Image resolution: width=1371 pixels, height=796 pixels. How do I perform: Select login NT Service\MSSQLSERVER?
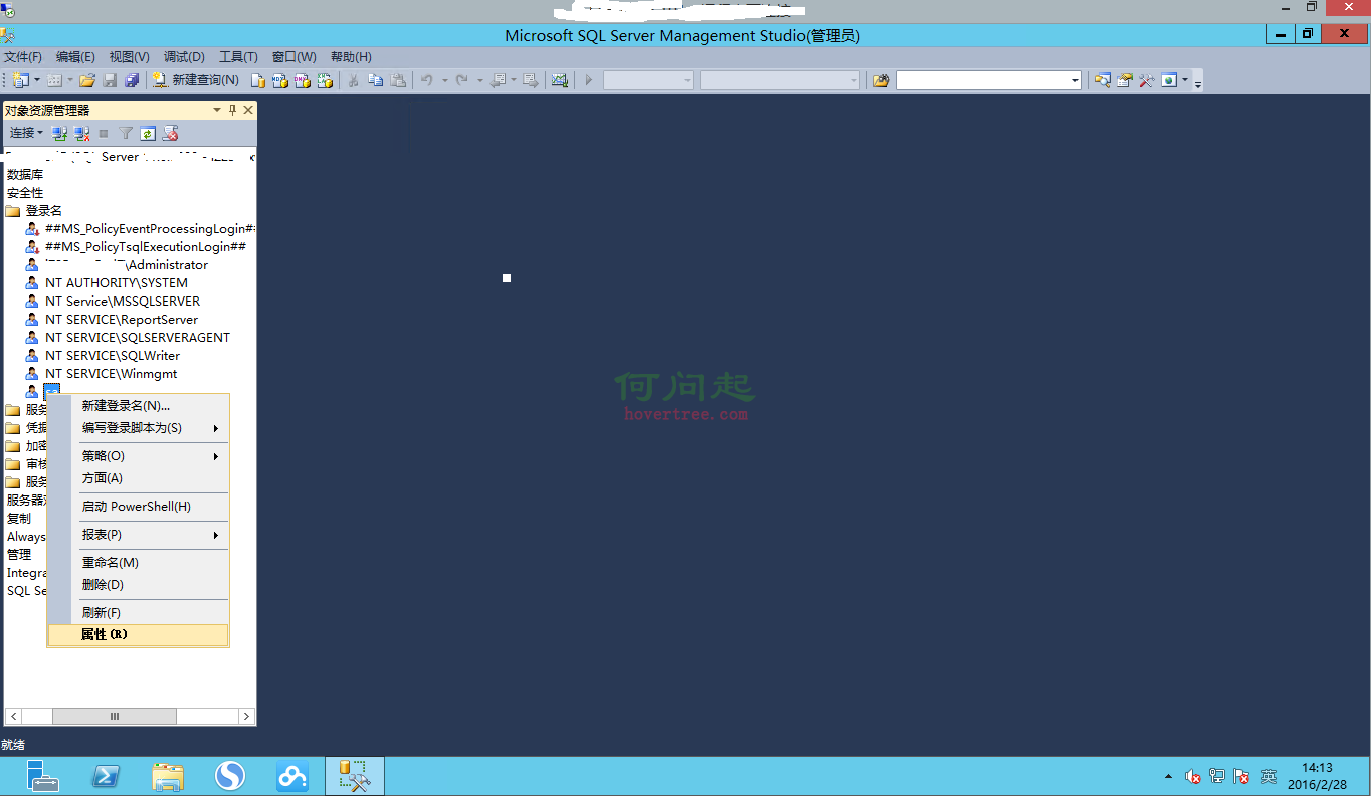click(x=122, y=301)
